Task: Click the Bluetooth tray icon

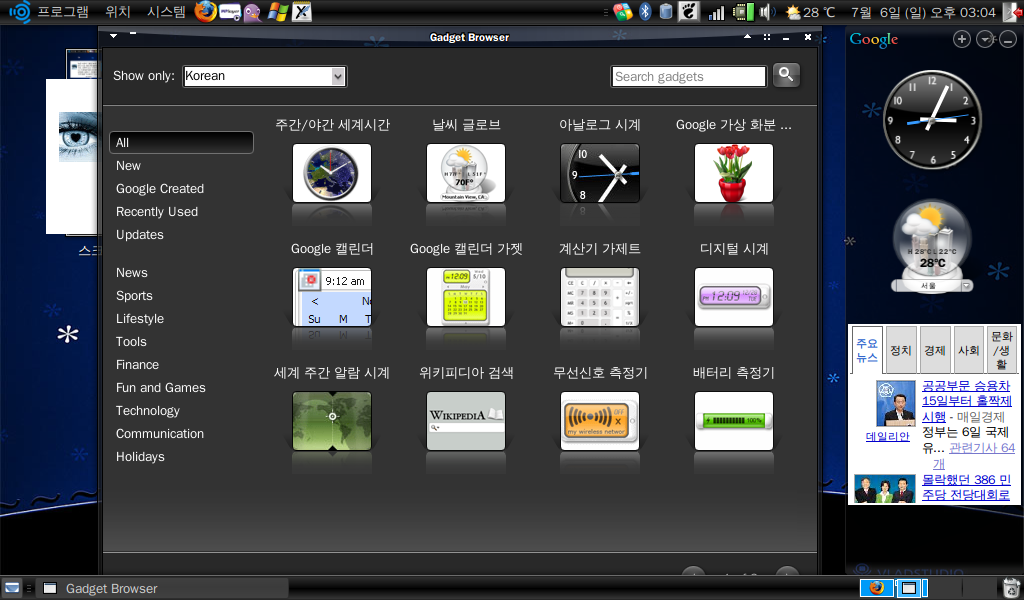Action: point(645,12)
